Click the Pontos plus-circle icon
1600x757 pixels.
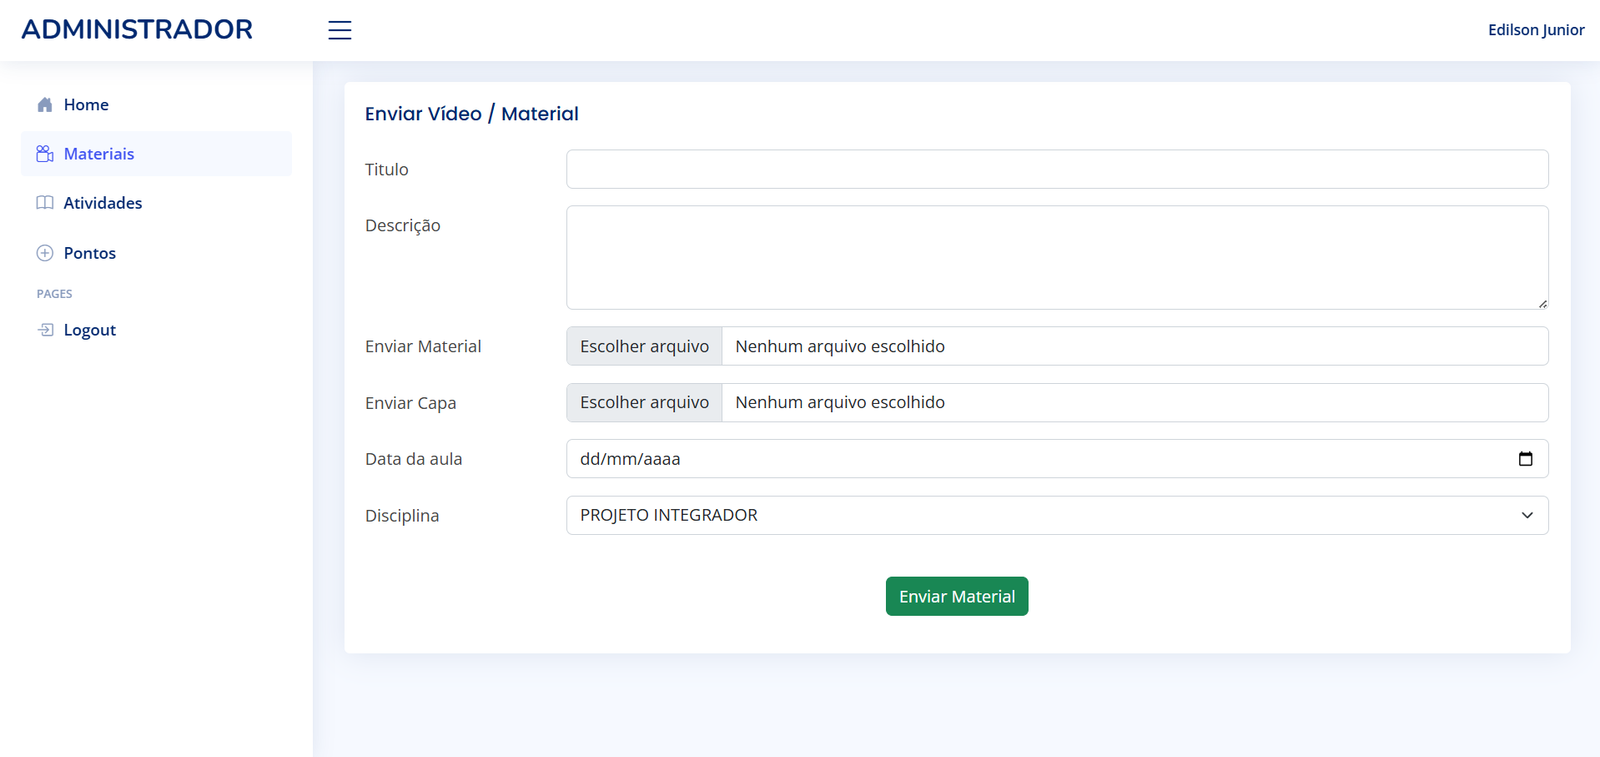pos(45,253)
